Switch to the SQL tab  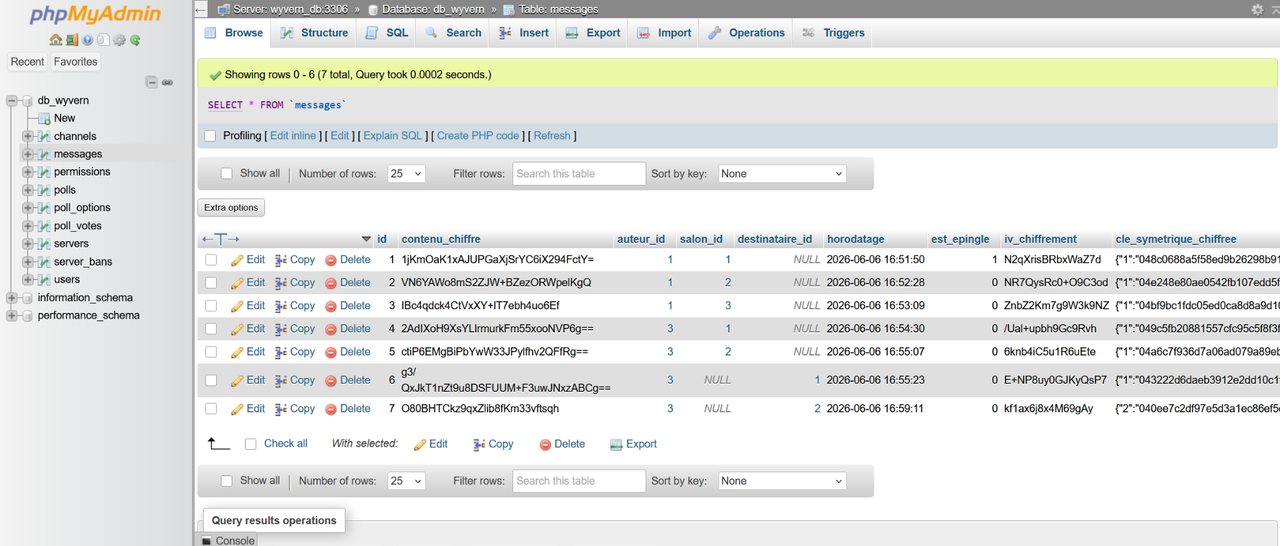[386, 33]
